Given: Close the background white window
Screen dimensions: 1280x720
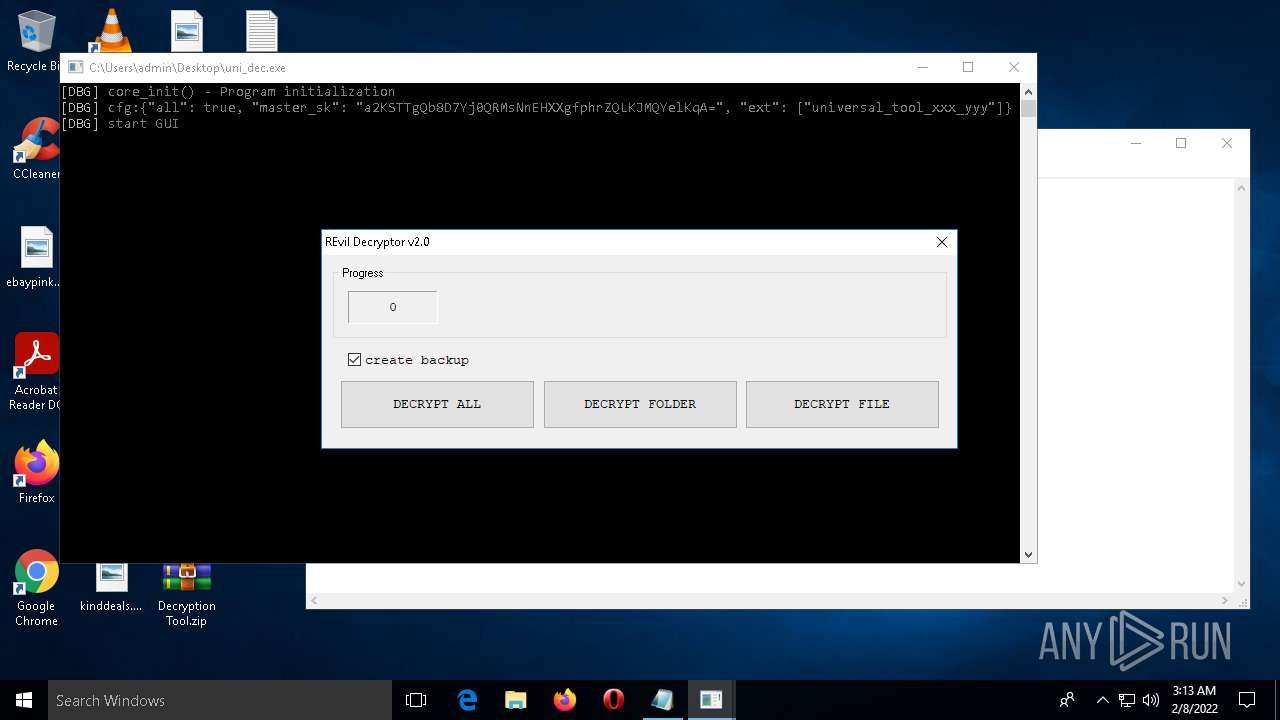Looking at the screenshot, I should pos(1227,143).
